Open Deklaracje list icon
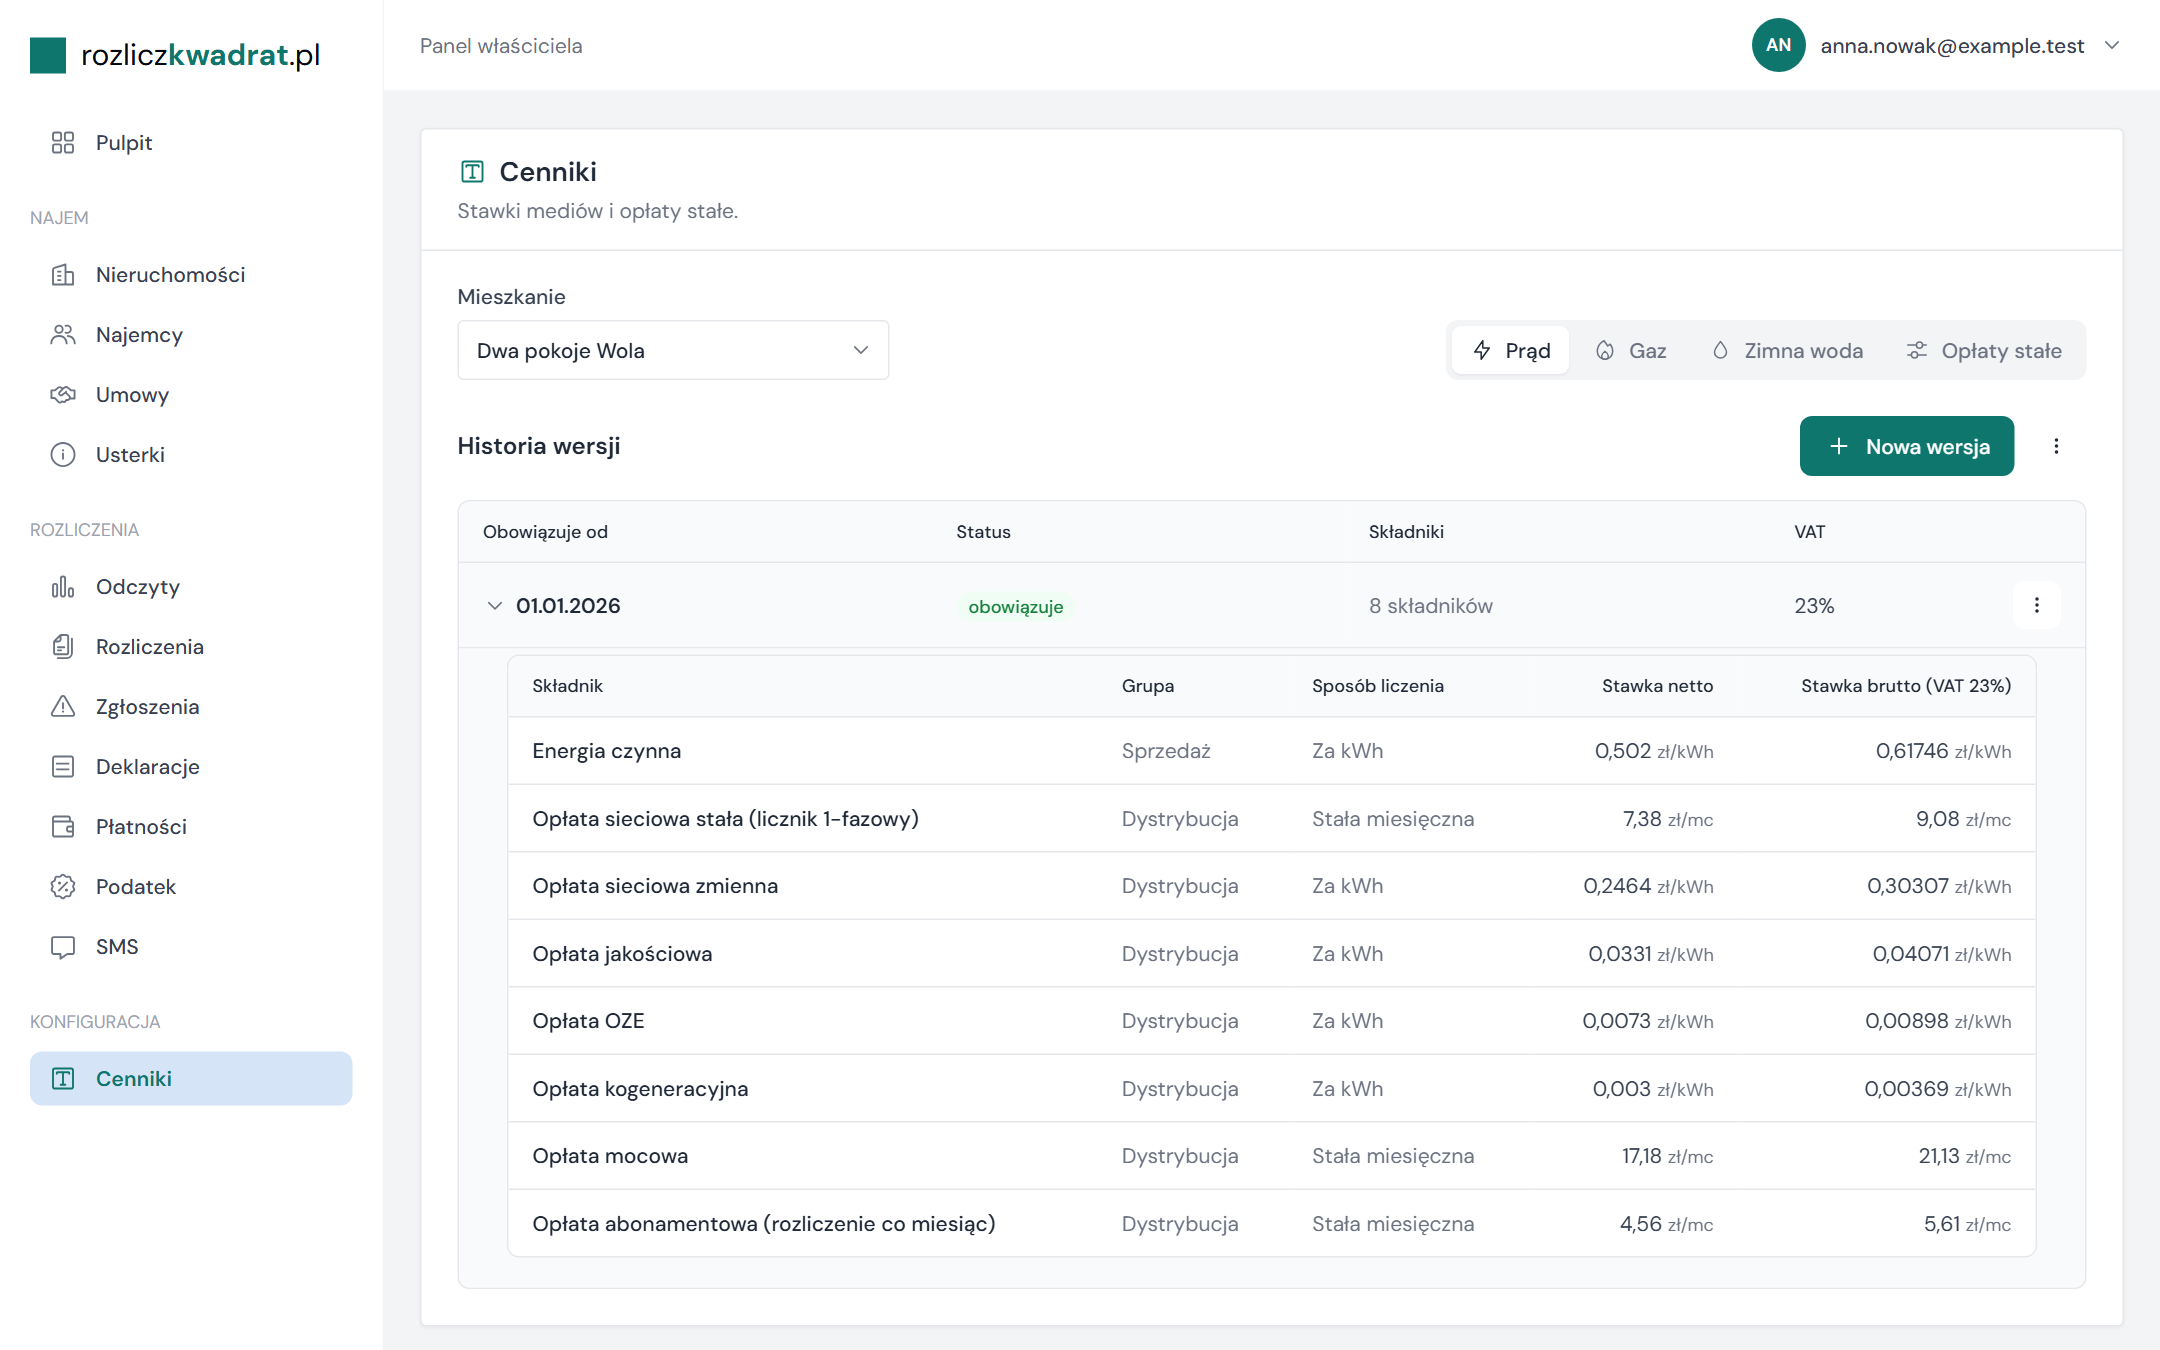2160x1350 pixels. point(63,767)
